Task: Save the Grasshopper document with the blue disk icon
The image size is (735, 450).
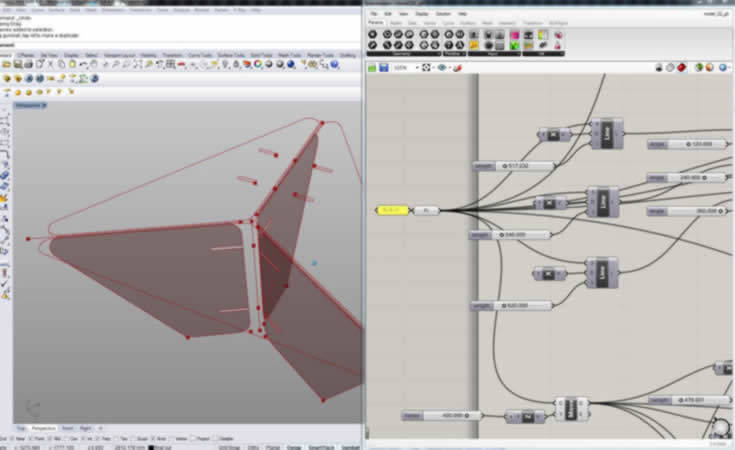Action: pyautogui.click(x=382, y=68)
